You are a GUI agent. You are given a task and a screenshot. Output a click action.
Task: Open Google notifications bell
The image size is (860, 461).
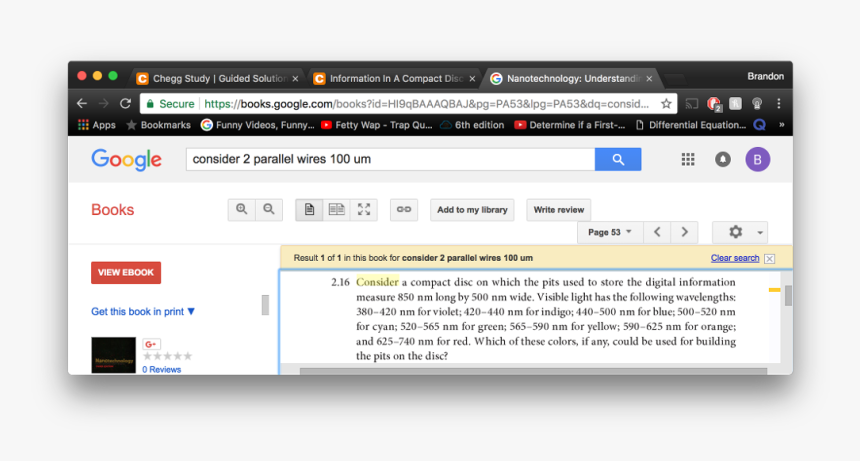(x=722, y=160)
